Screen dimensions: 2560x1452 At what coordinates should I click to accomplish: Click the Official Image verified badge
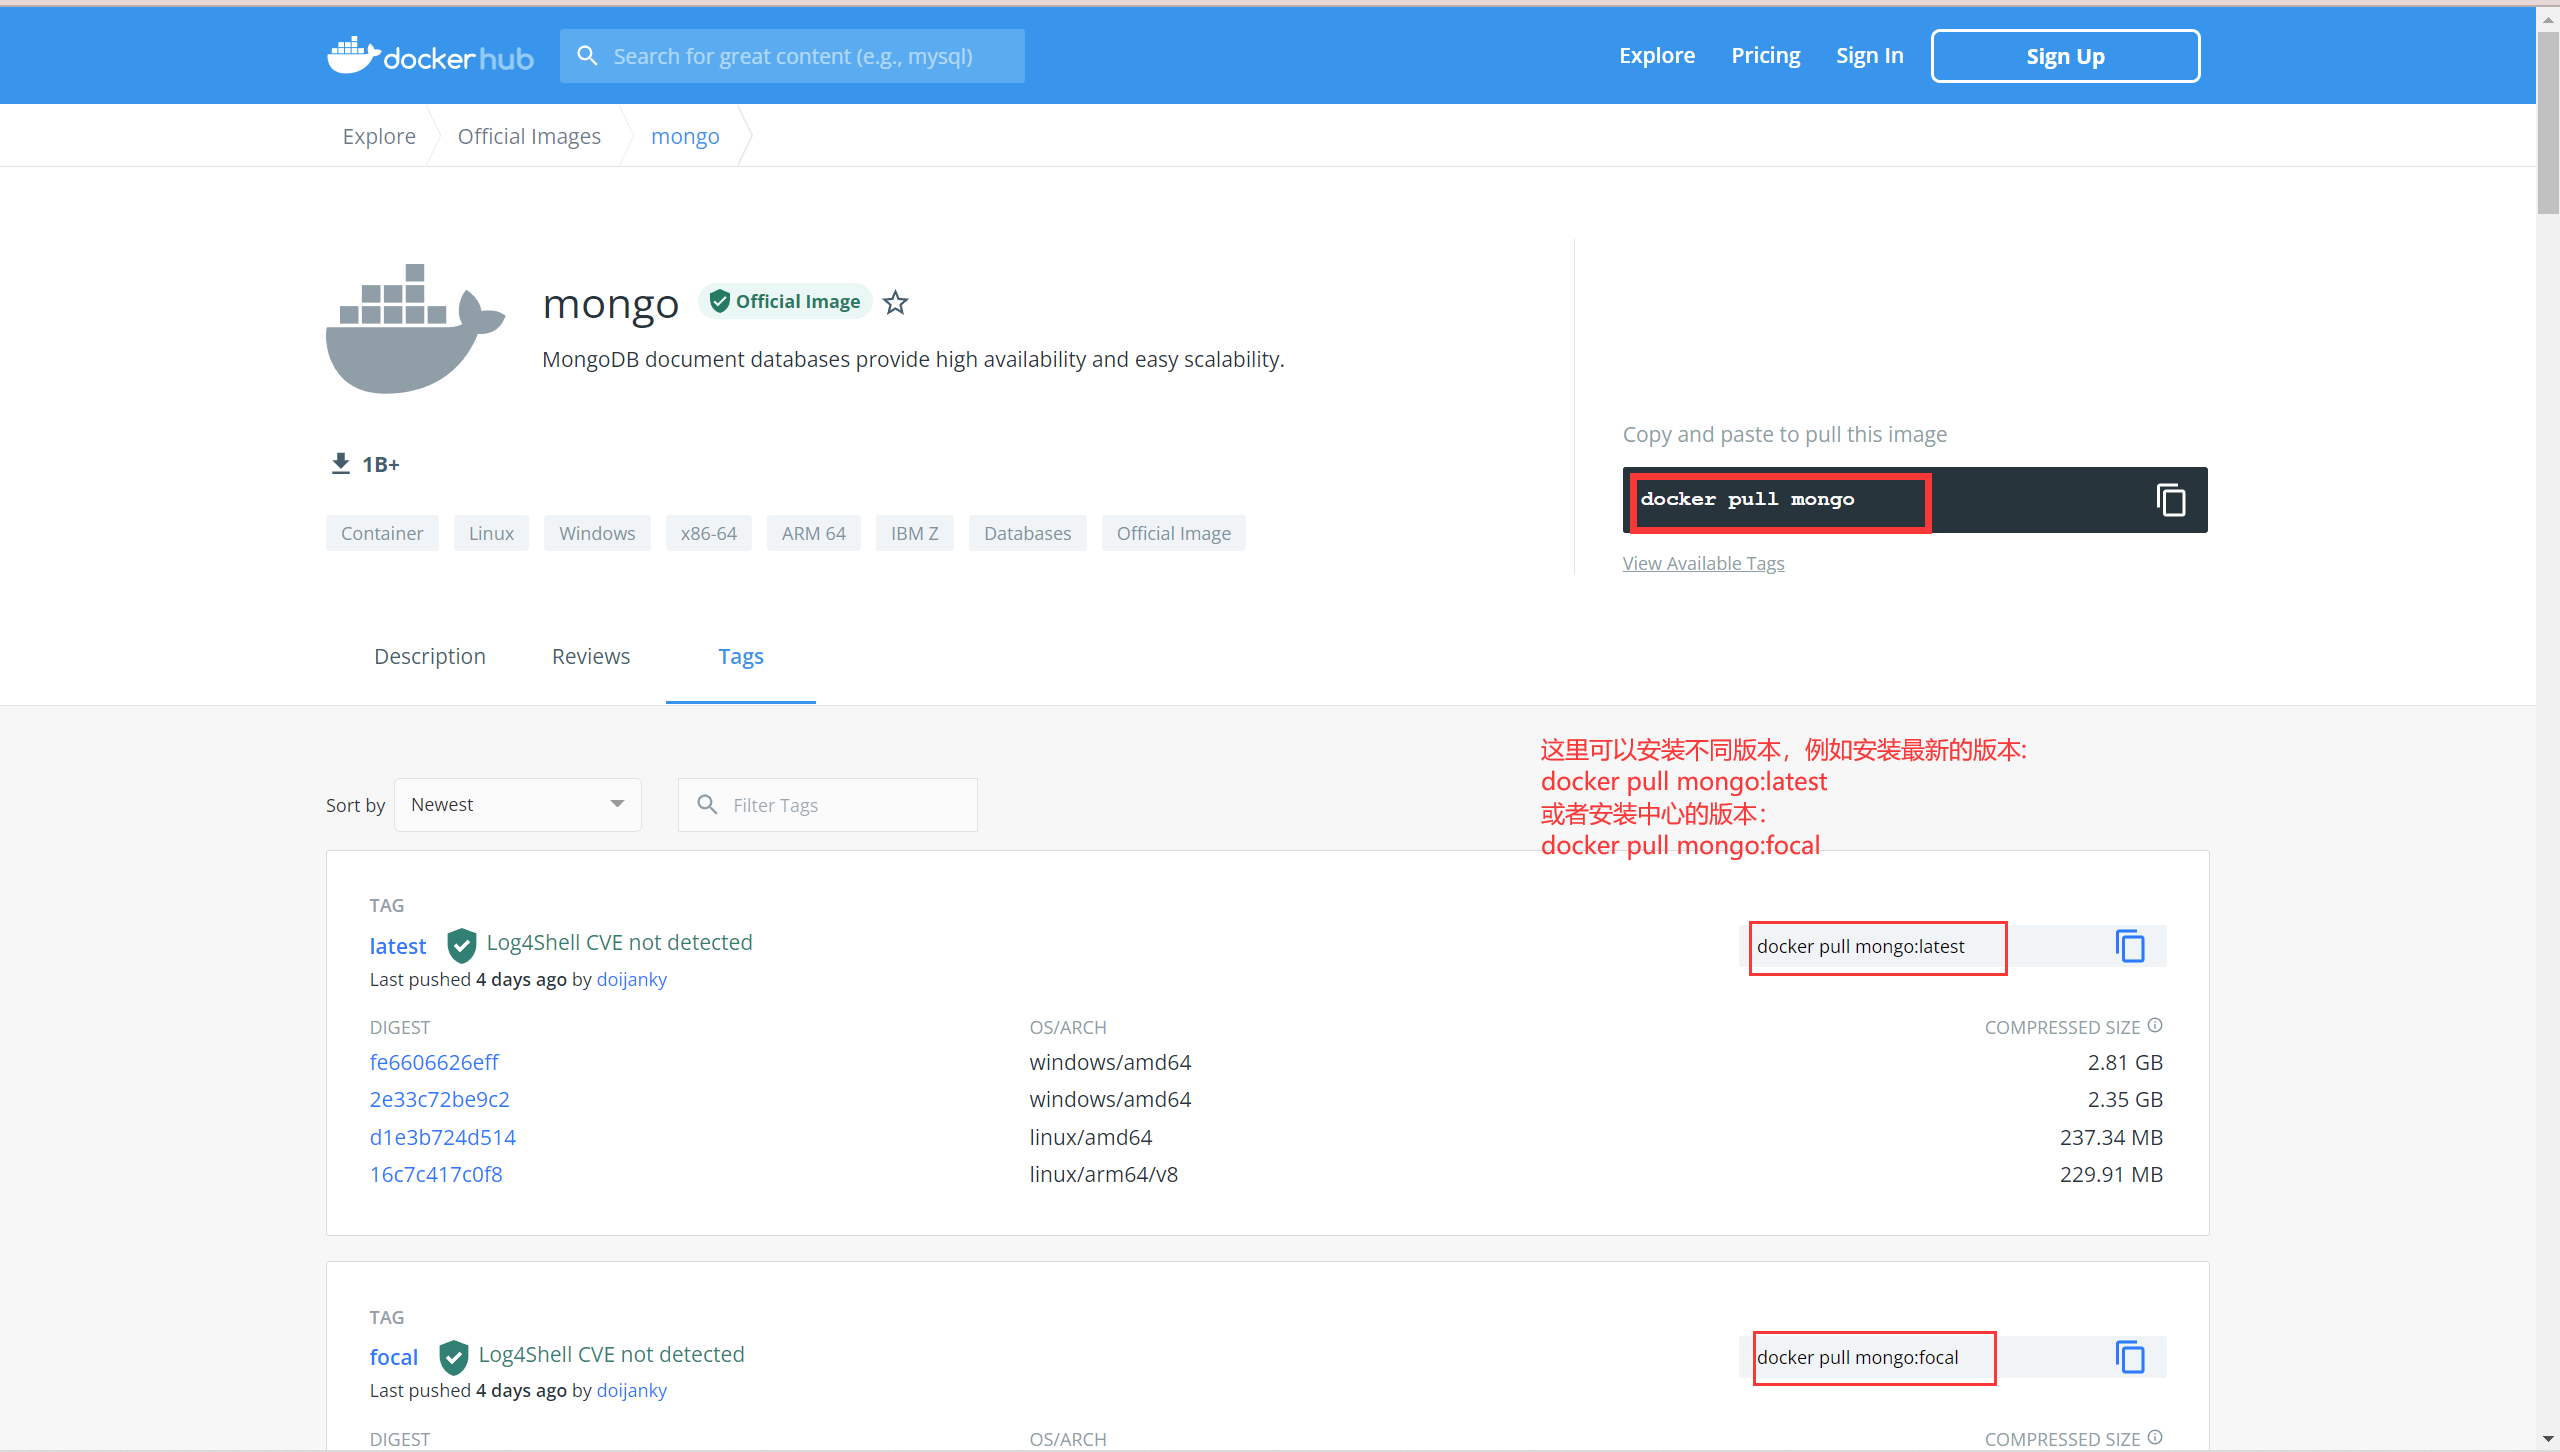click(785, 301)
